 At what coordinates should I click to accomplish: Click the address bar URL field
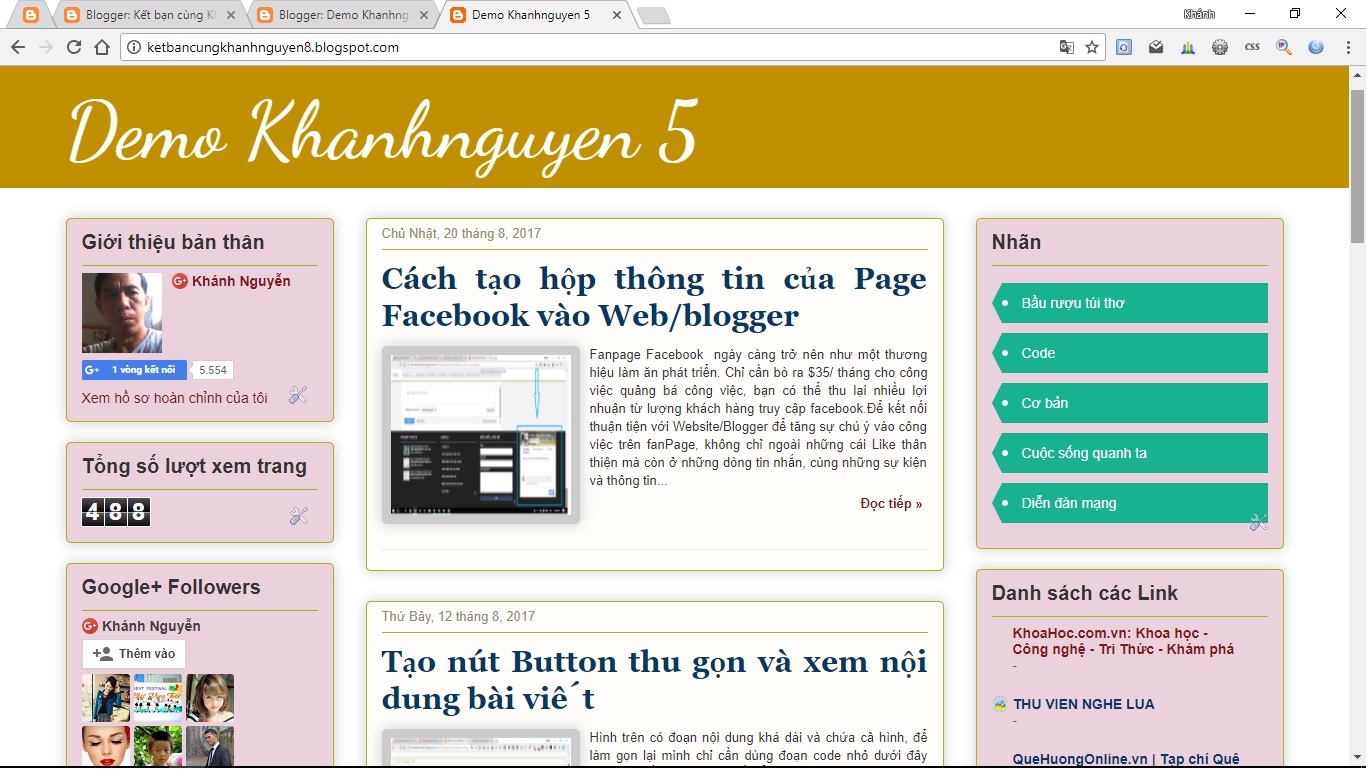point(600,47)
